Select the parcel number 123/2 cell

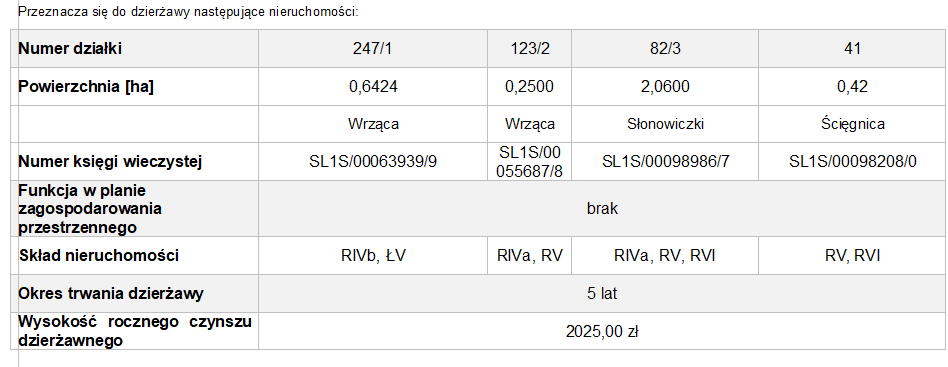coord(529,49)
